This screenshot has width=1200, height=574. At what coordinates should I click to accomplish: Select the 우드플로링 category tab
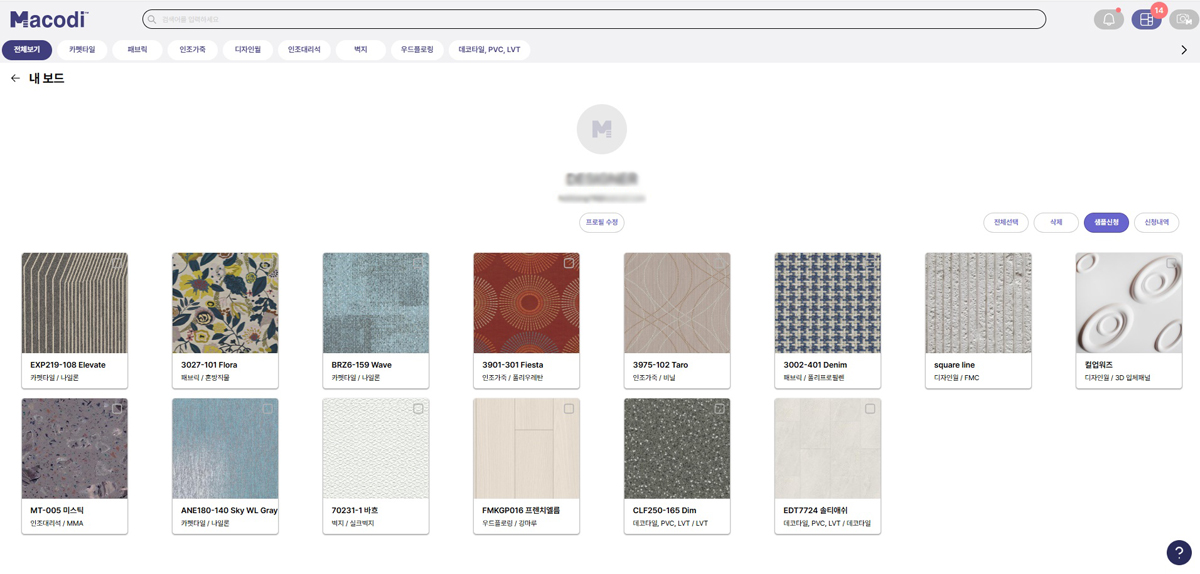417,49
